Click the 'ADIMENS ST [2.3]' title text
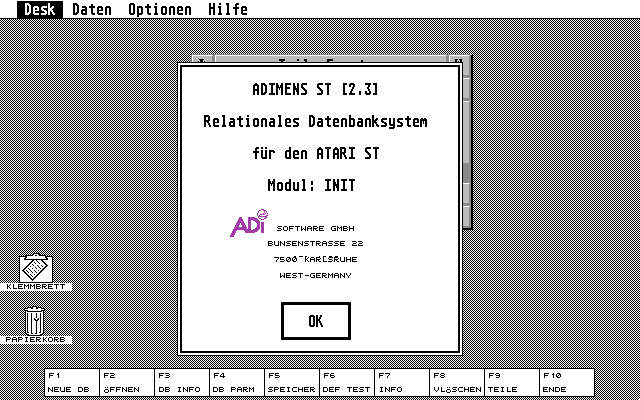The image size is (640, 400). 315,89
